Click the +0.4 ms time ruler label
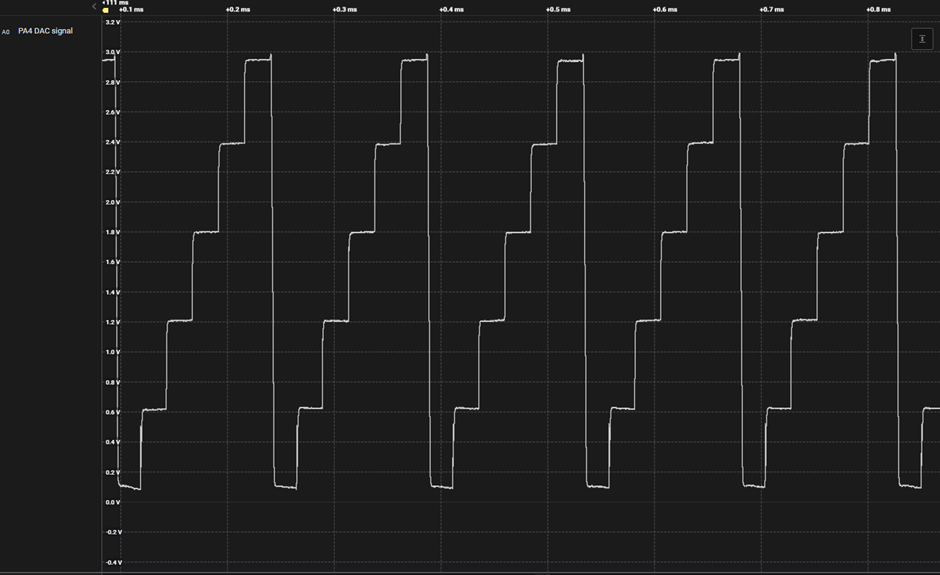Image resolution: width=940 pixels, height=575 pixels. (451, 10)
